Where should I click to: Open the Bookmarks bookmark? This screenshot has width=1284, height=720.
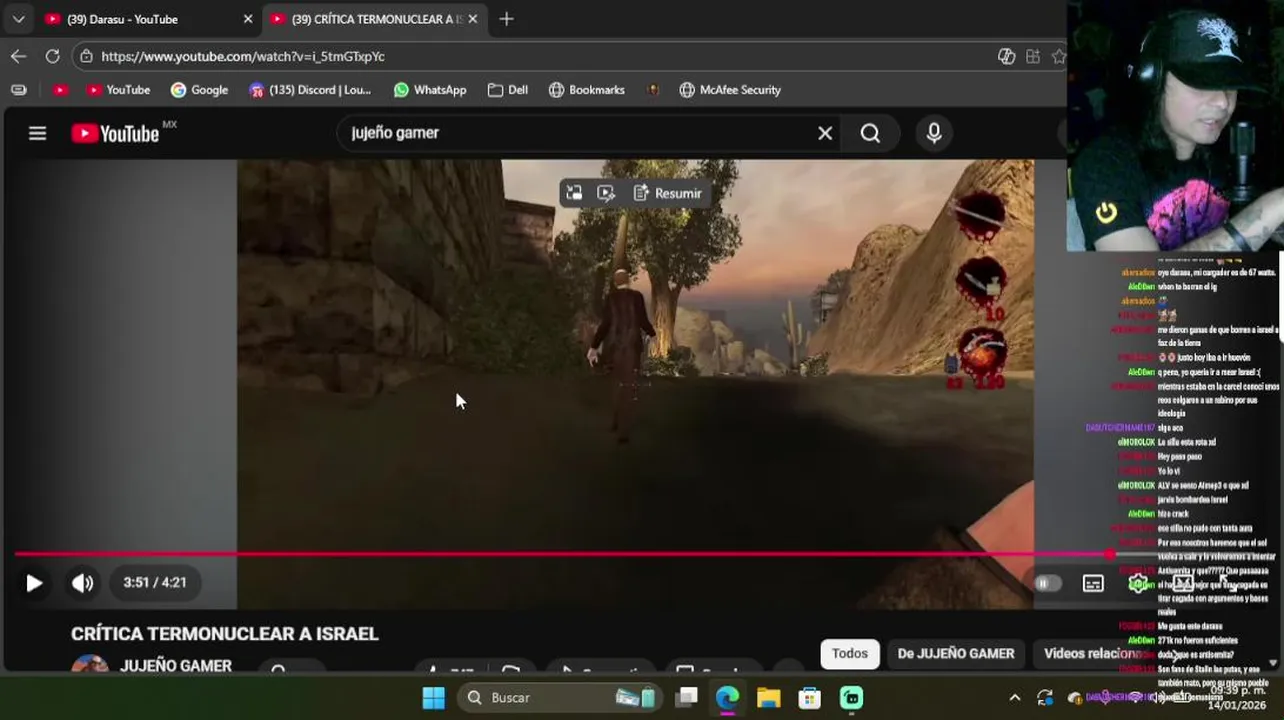[x=587, y=89]
